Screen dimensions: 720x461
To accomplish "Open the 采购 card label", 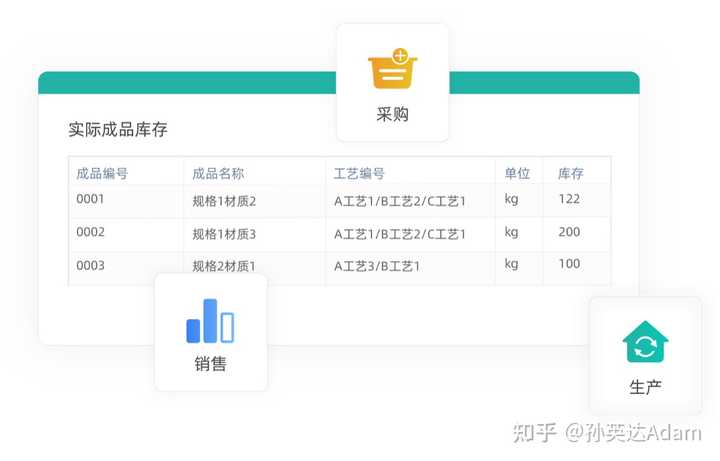I will tap(393, 114).
